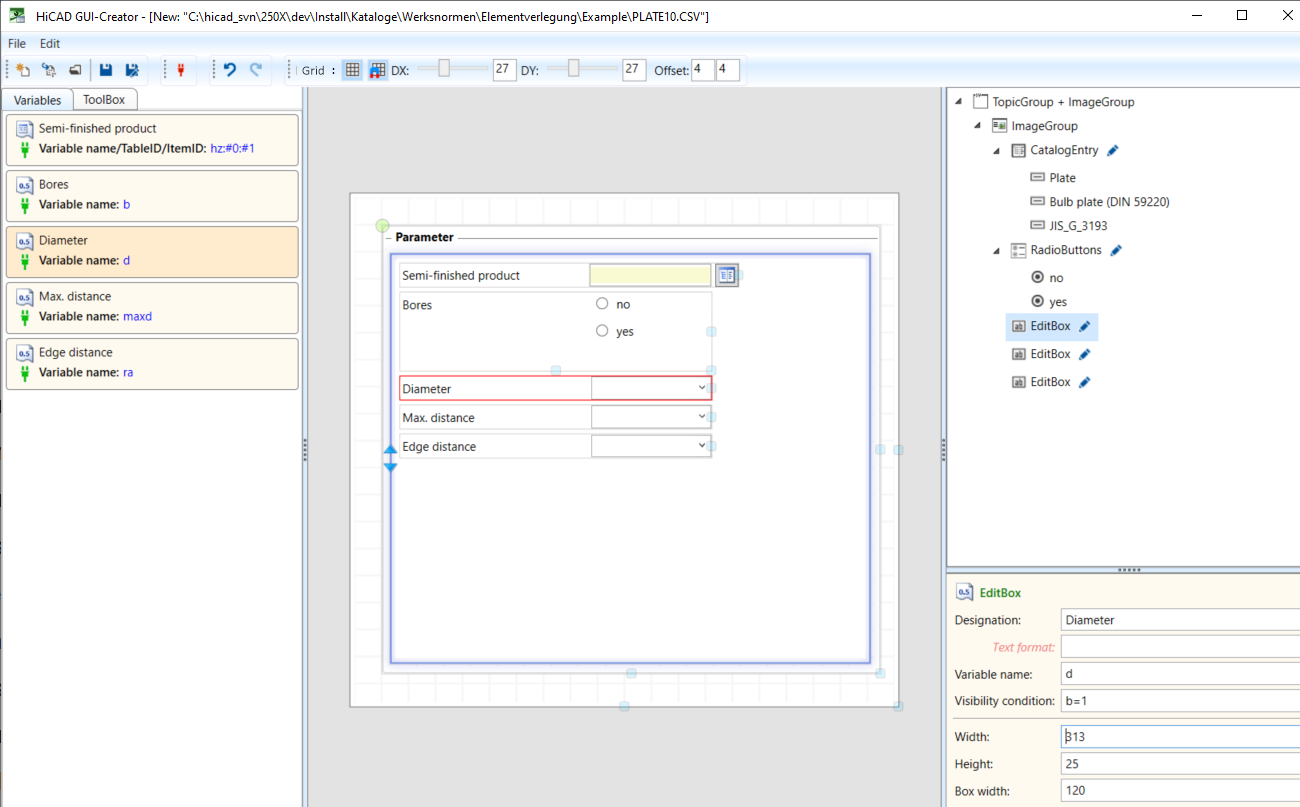Image resolution: width=1300 pixels, height=807 pixels.
Task: Toggle the grid display button
Action: [352, 70]
